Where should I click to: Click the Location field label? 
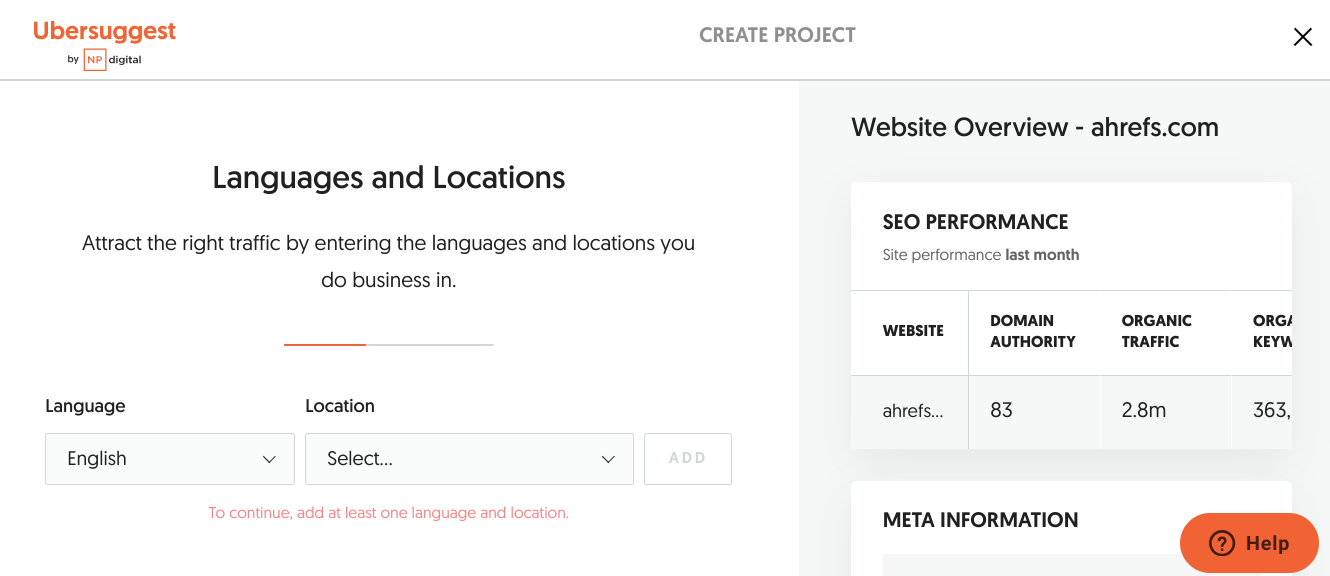click(x=340, y=406)
